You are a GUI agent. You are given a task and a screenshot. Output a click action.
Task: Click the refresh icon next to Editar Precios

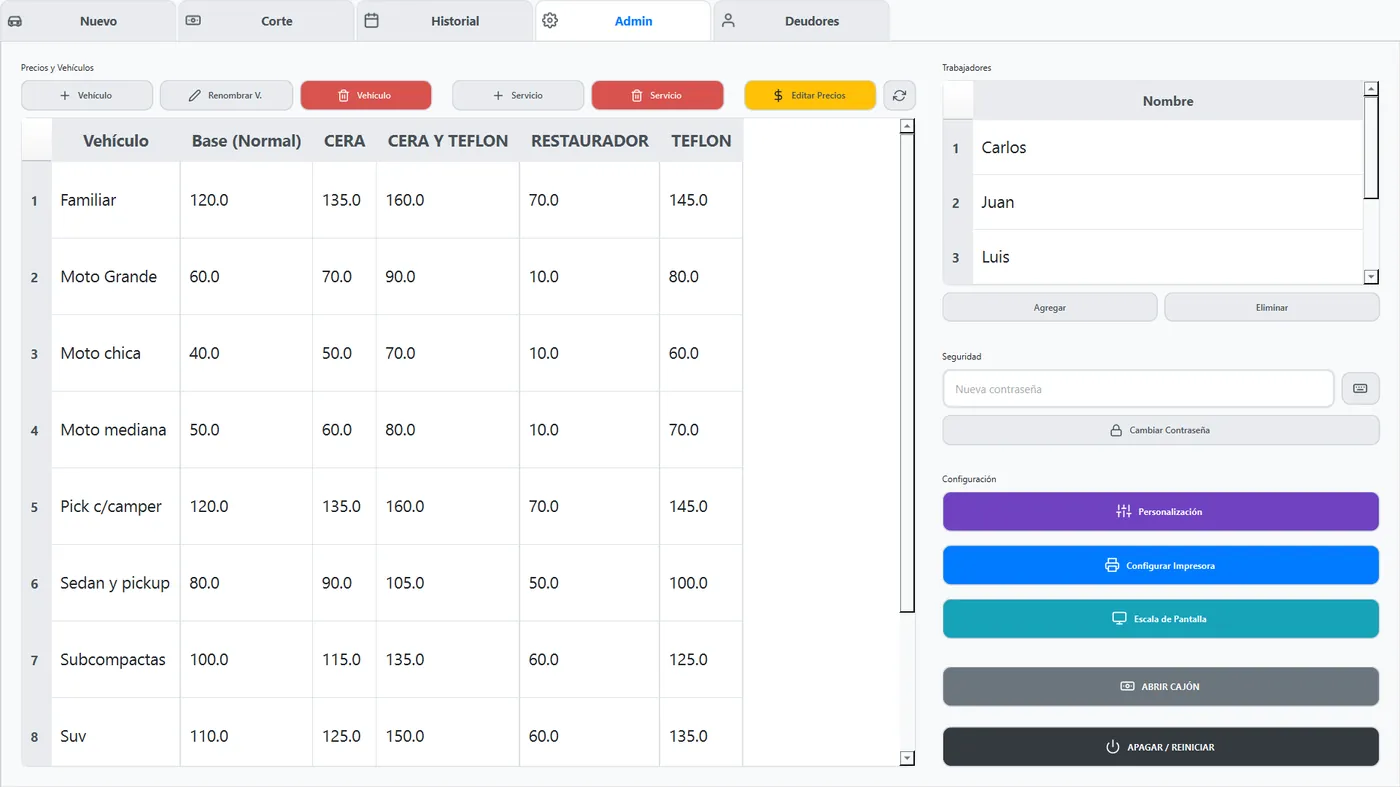point(899,95)
